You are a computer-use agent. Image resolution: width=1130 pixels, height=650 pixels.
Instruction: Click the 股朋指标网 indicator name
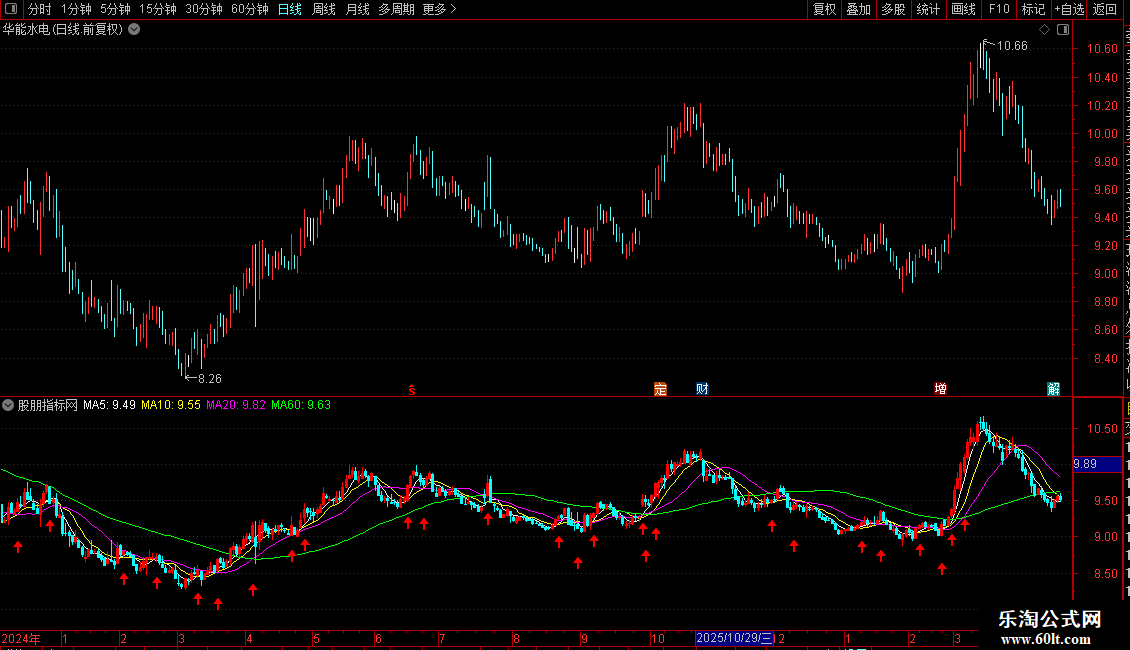pyautogui.click(x=48, y=405)
